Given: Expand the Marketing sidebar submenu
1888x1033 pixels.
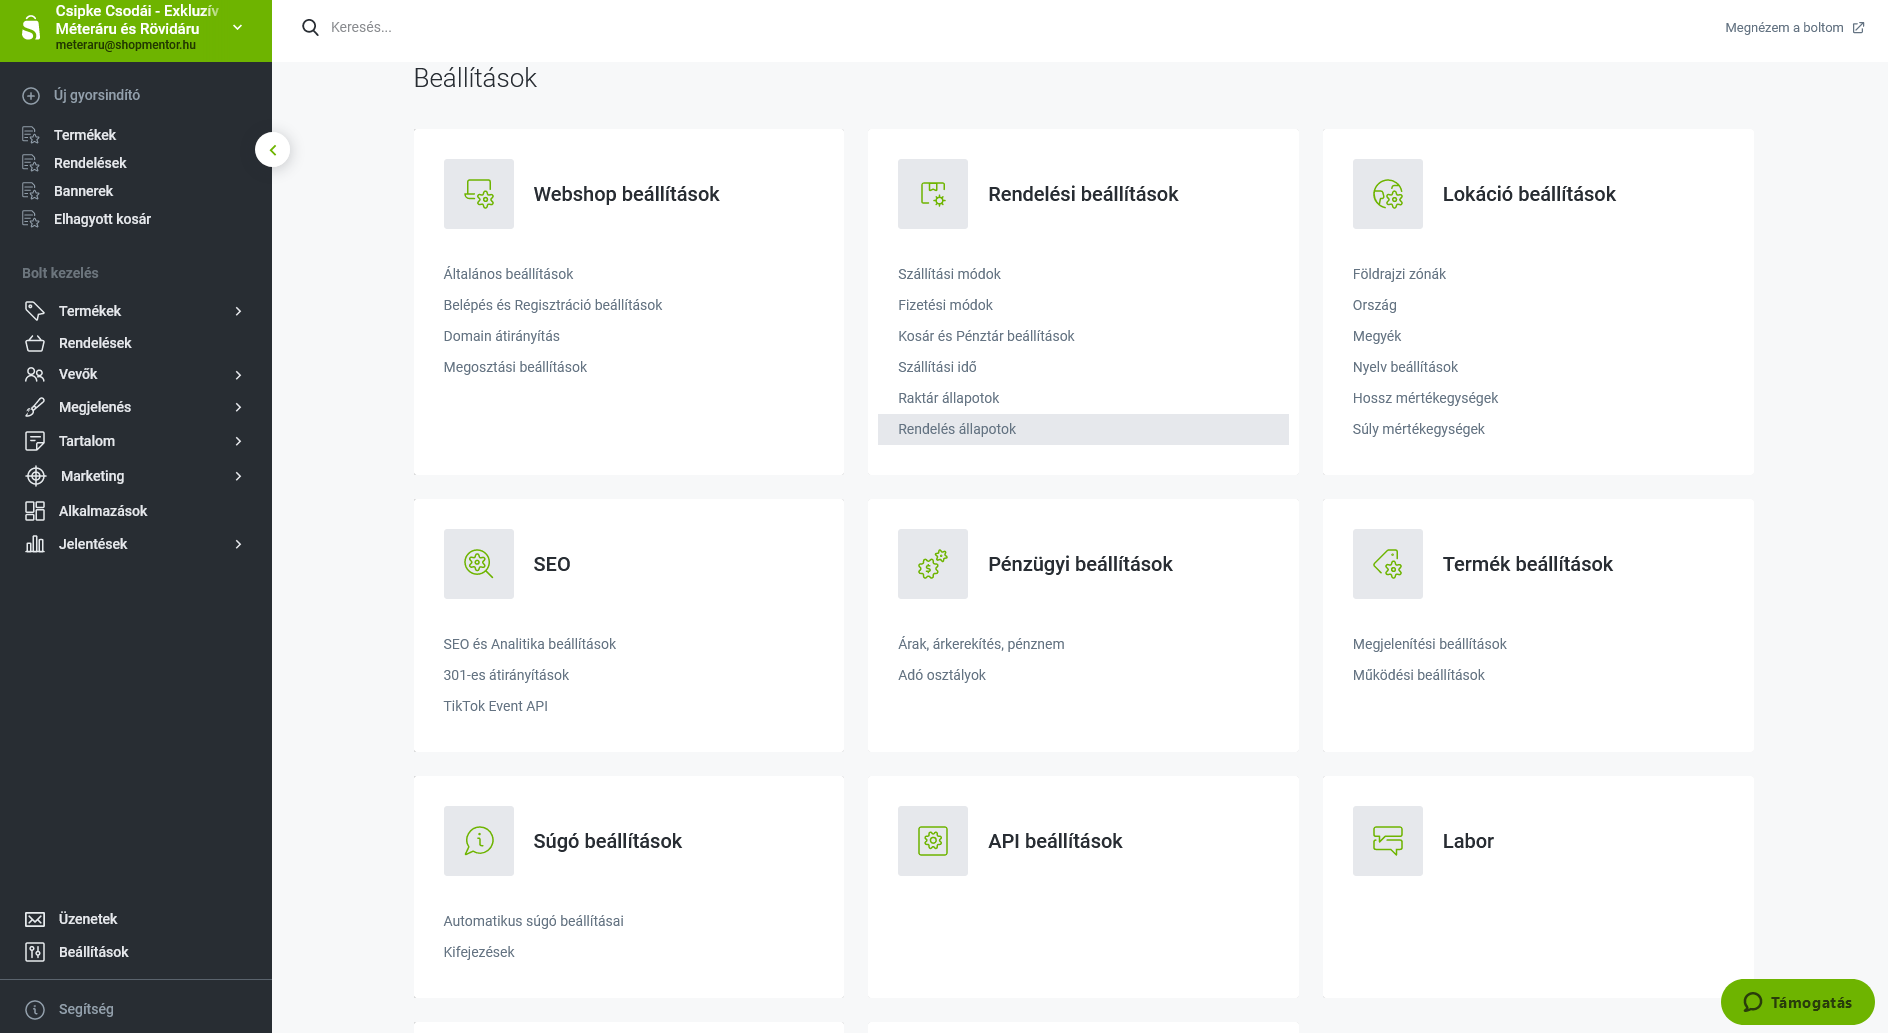Looking at the screenshot, I should 238,476.
